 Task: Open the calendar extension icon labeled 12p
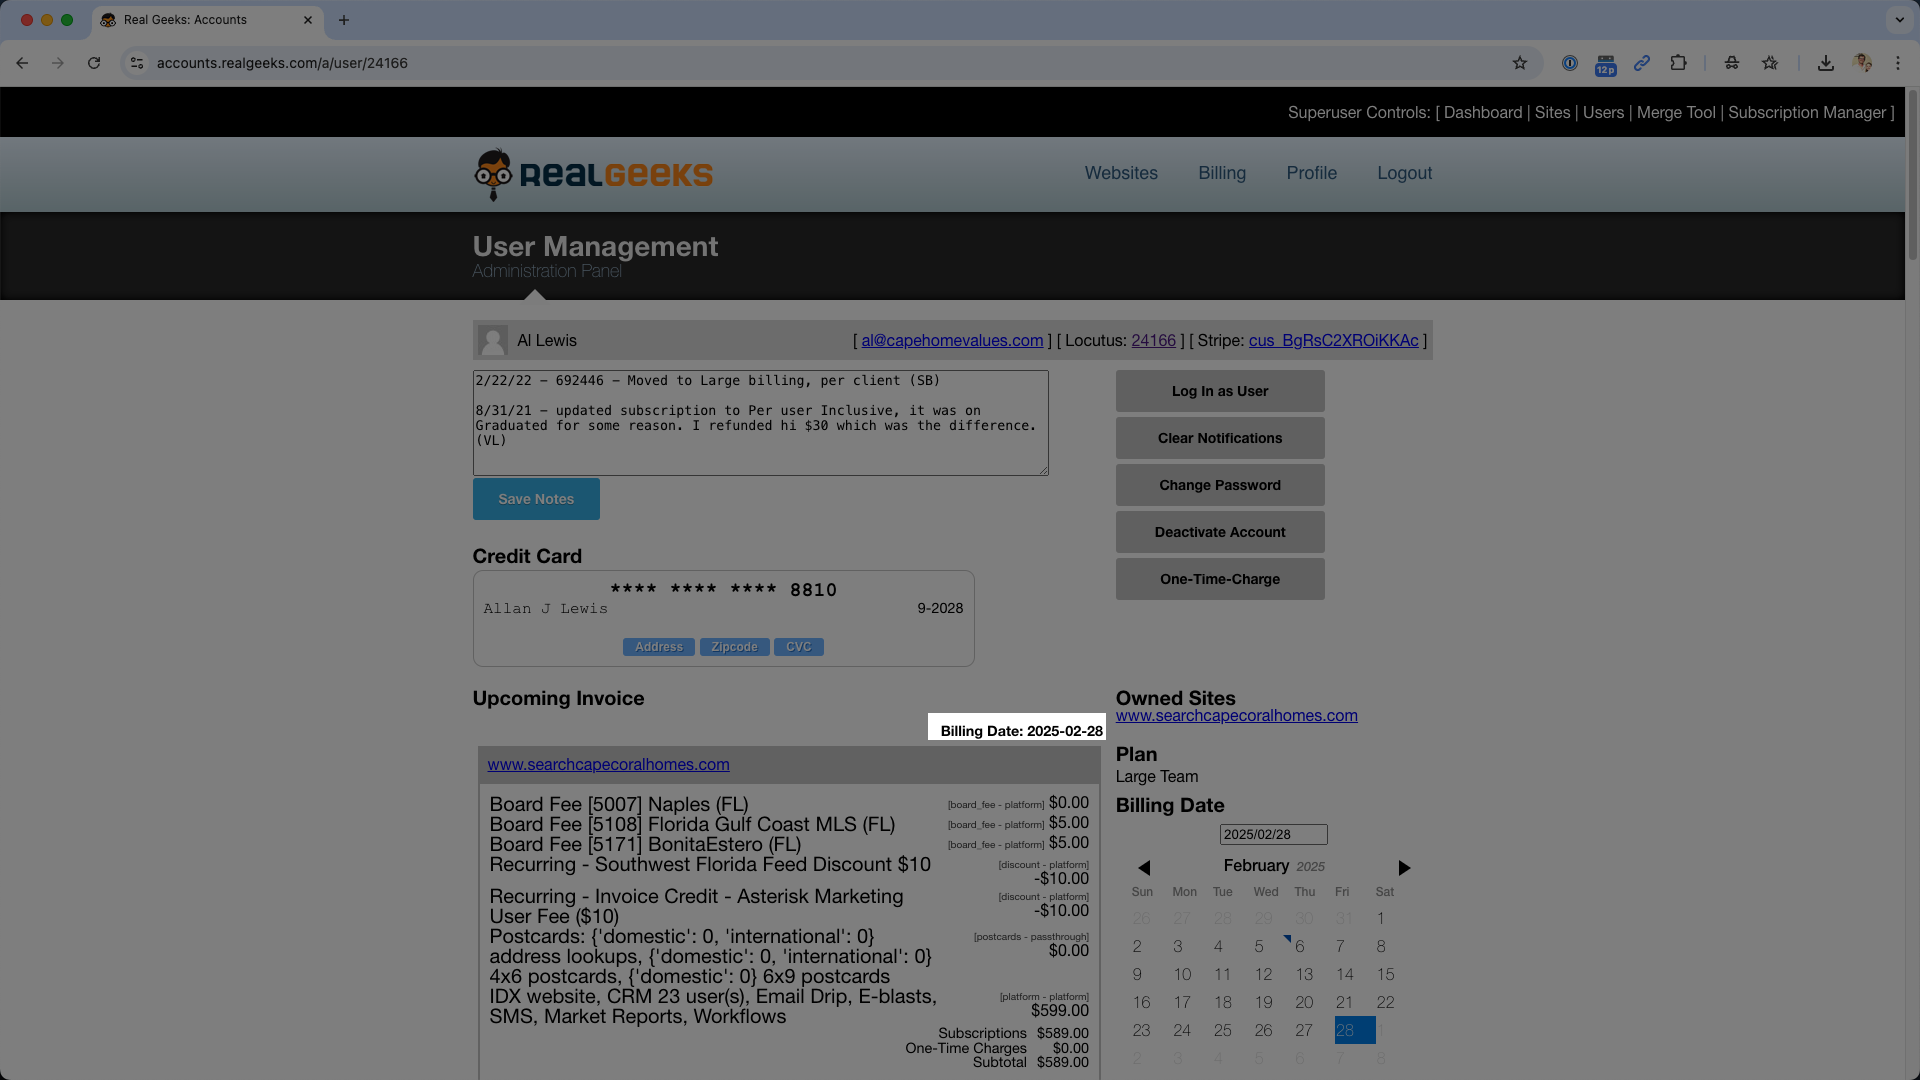coord(1606,64)
